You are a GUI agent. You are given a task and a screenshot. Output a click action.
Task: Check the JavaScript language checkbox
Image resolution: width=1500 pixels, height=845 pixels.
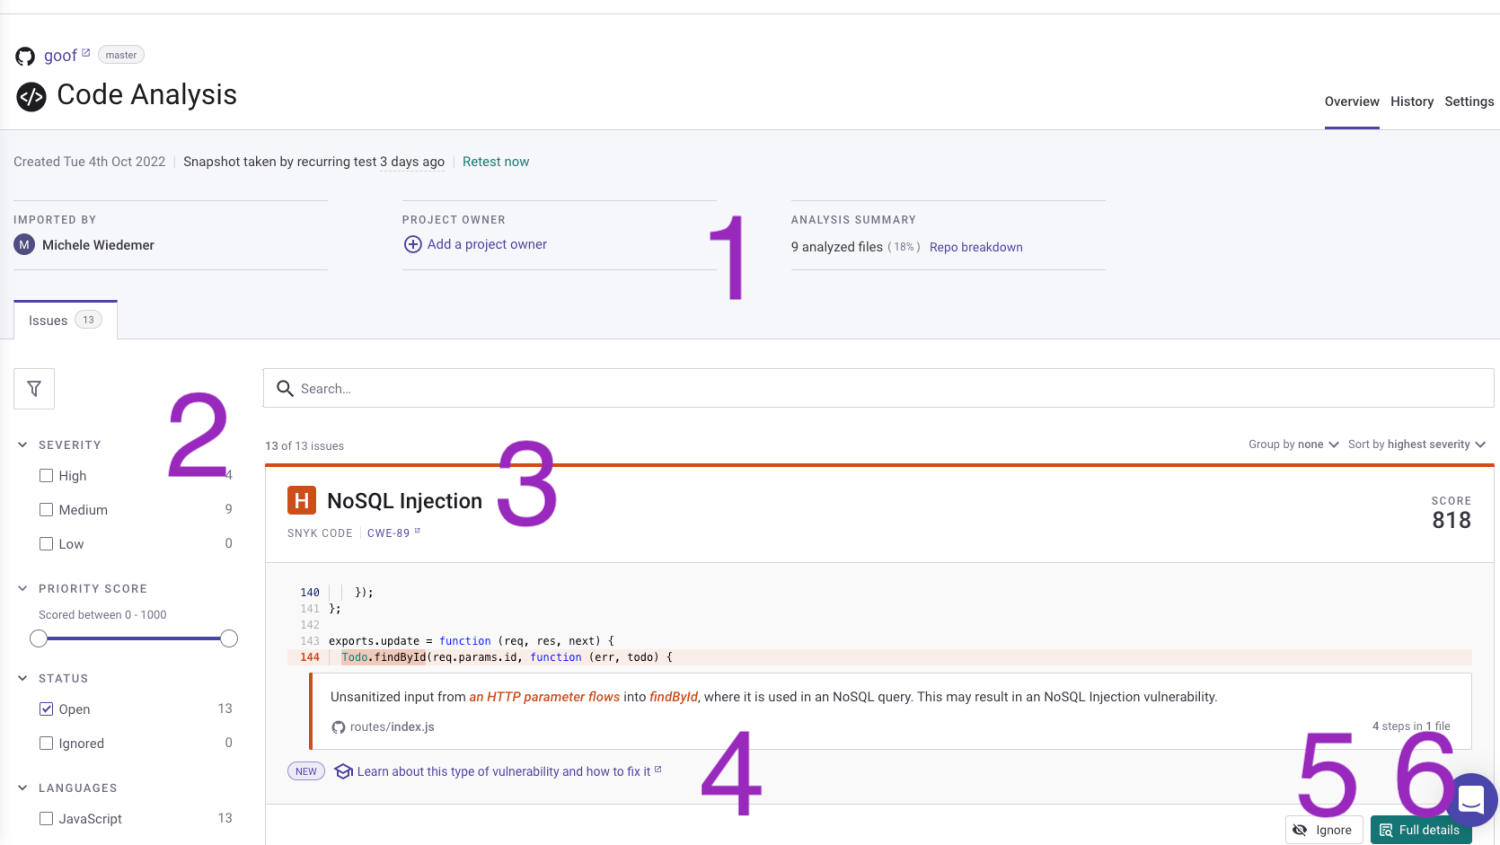coord(46,818)
